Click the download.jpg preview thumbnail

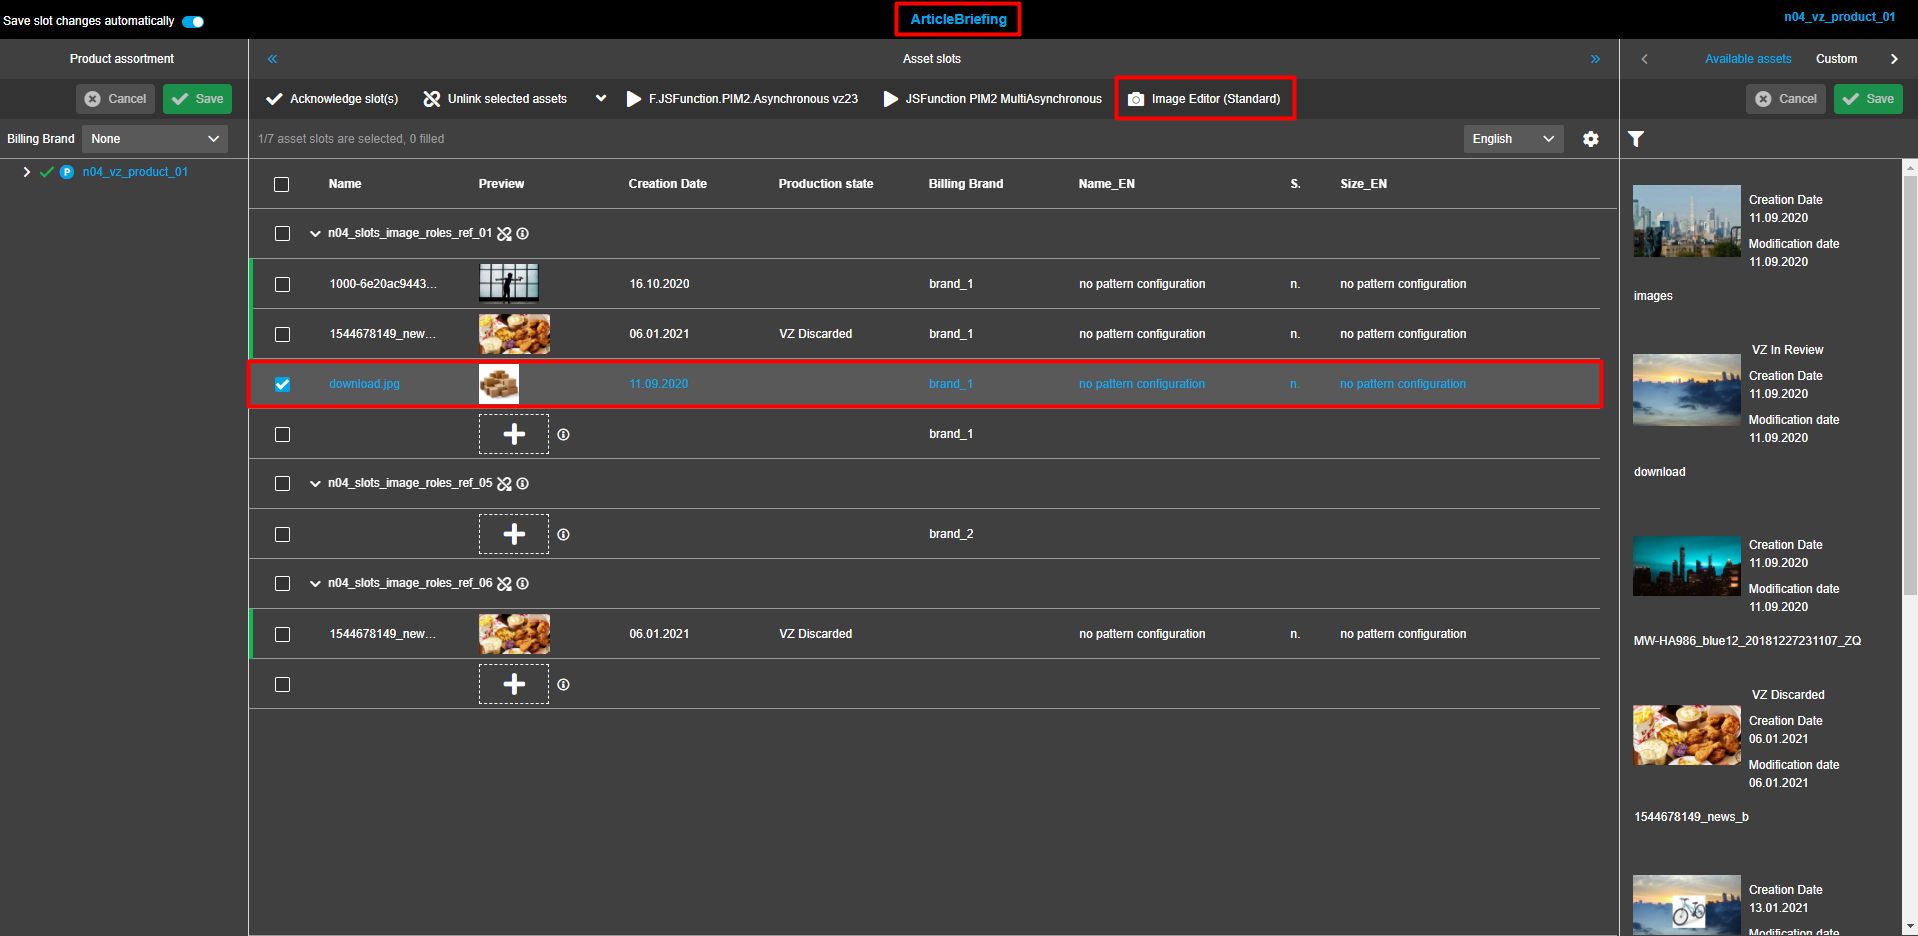(498, 384)
